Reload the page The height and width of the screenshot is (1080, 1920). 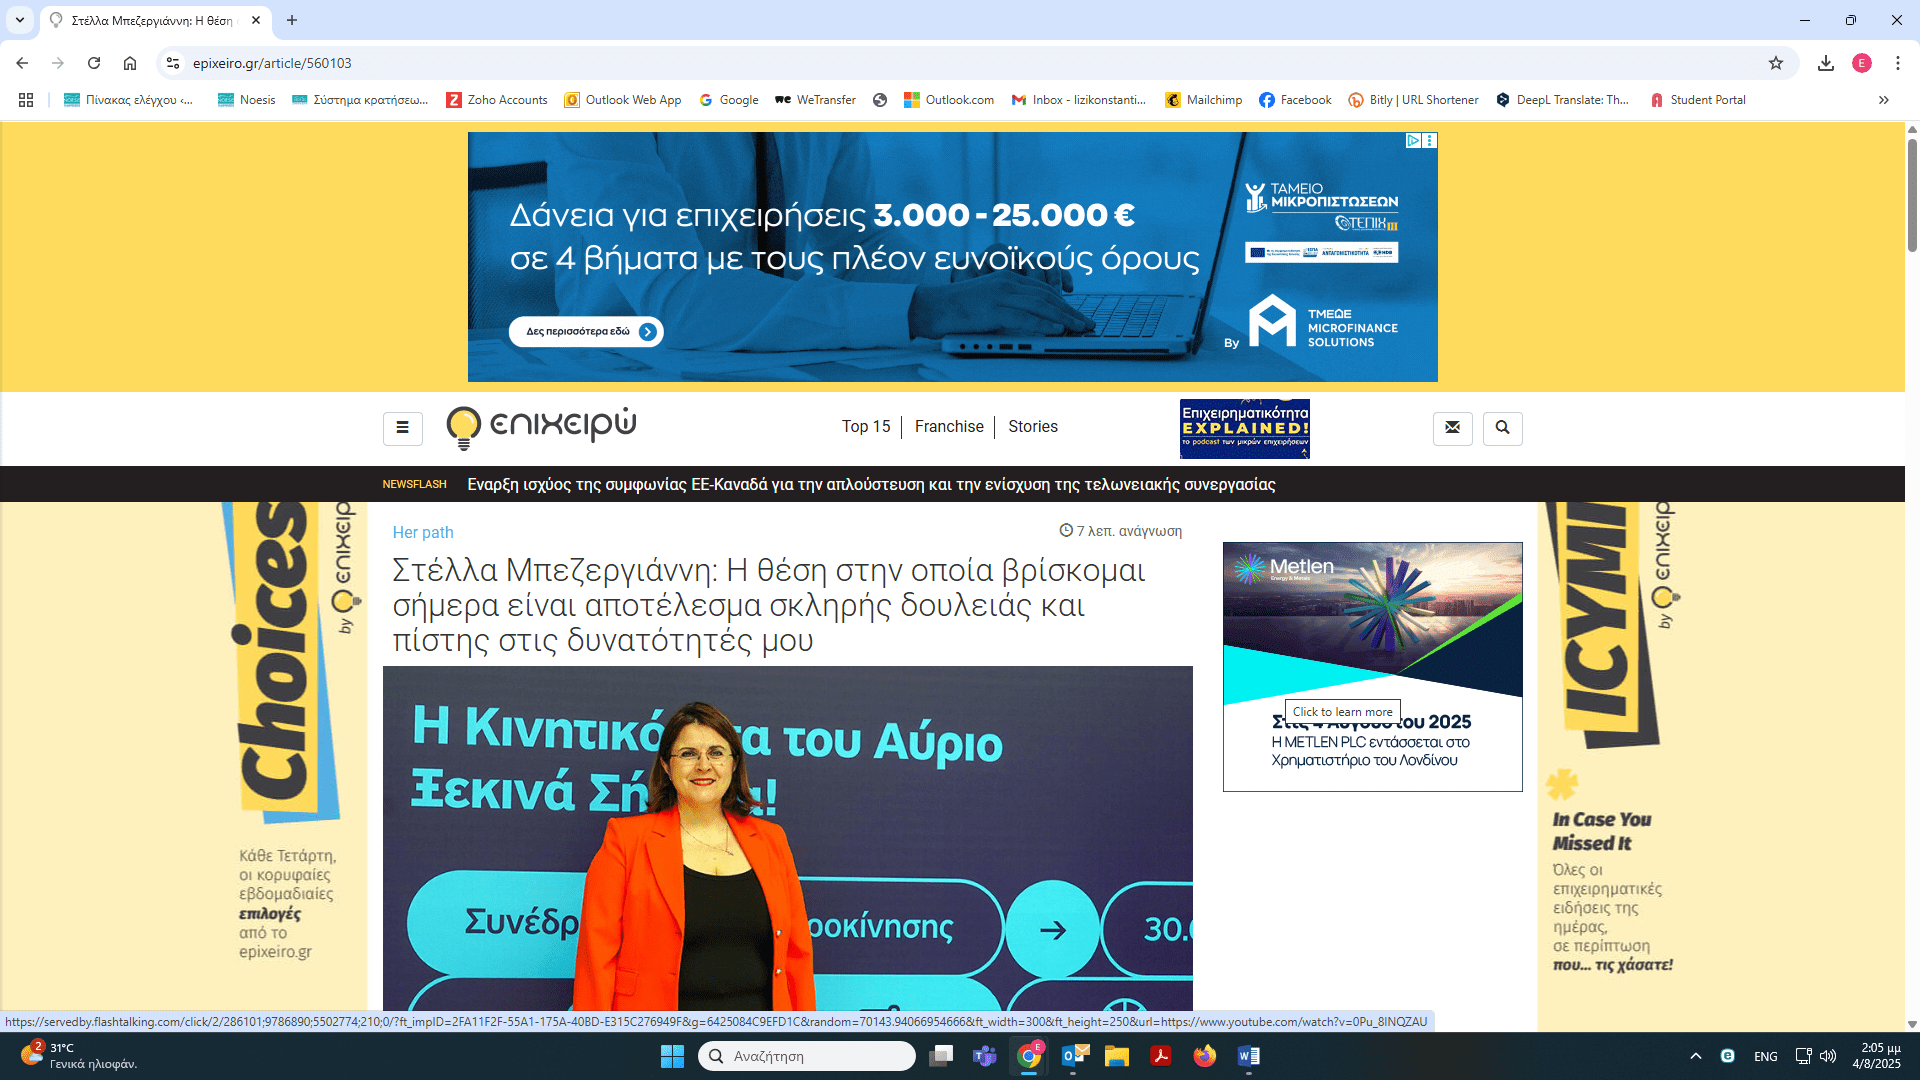click(94, 63)
